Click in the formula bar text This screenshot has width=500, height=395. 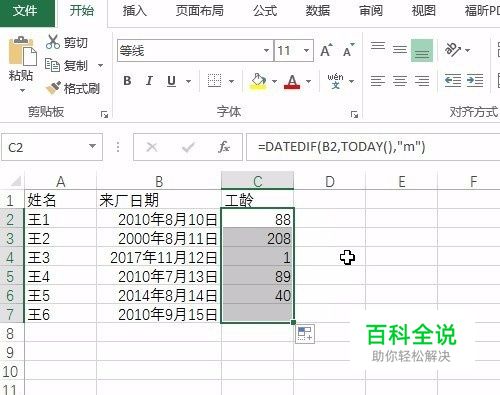coord(341,147)
